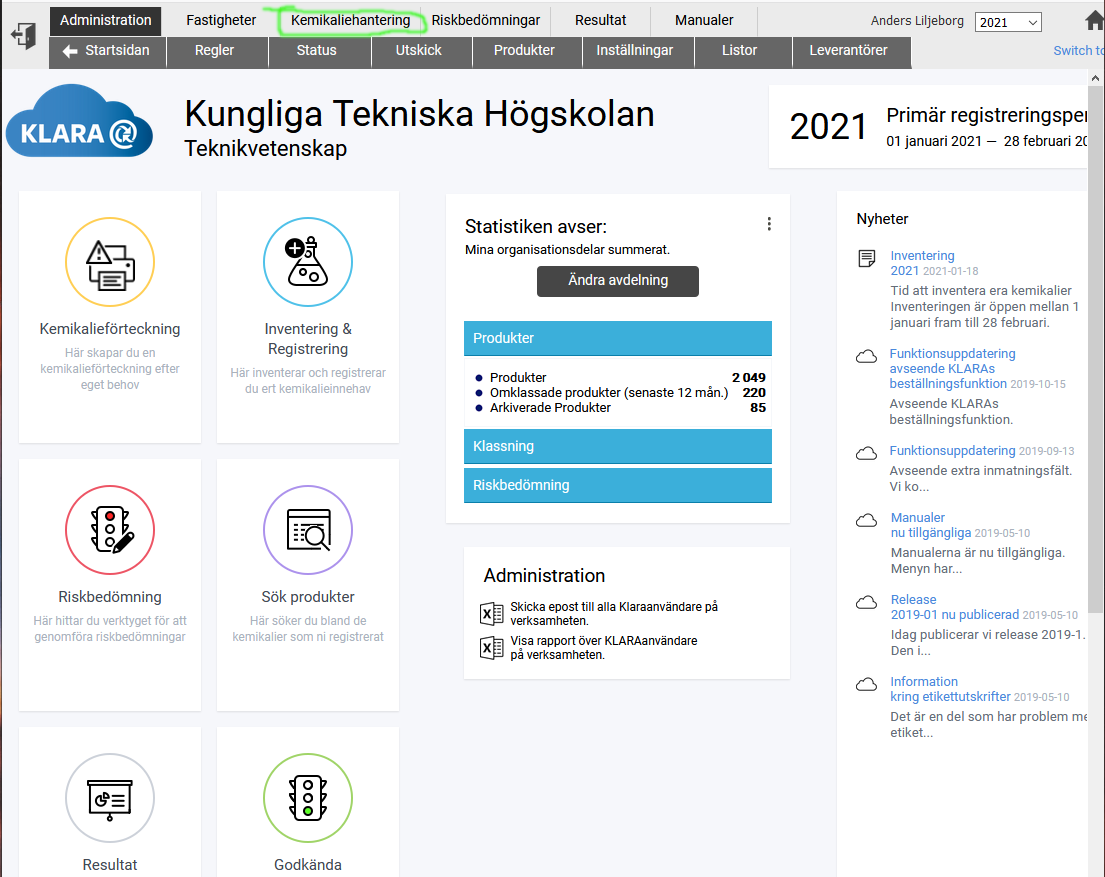Open the Utskick submenu item
The image size is (1105, 877).
tap(419, 51)
